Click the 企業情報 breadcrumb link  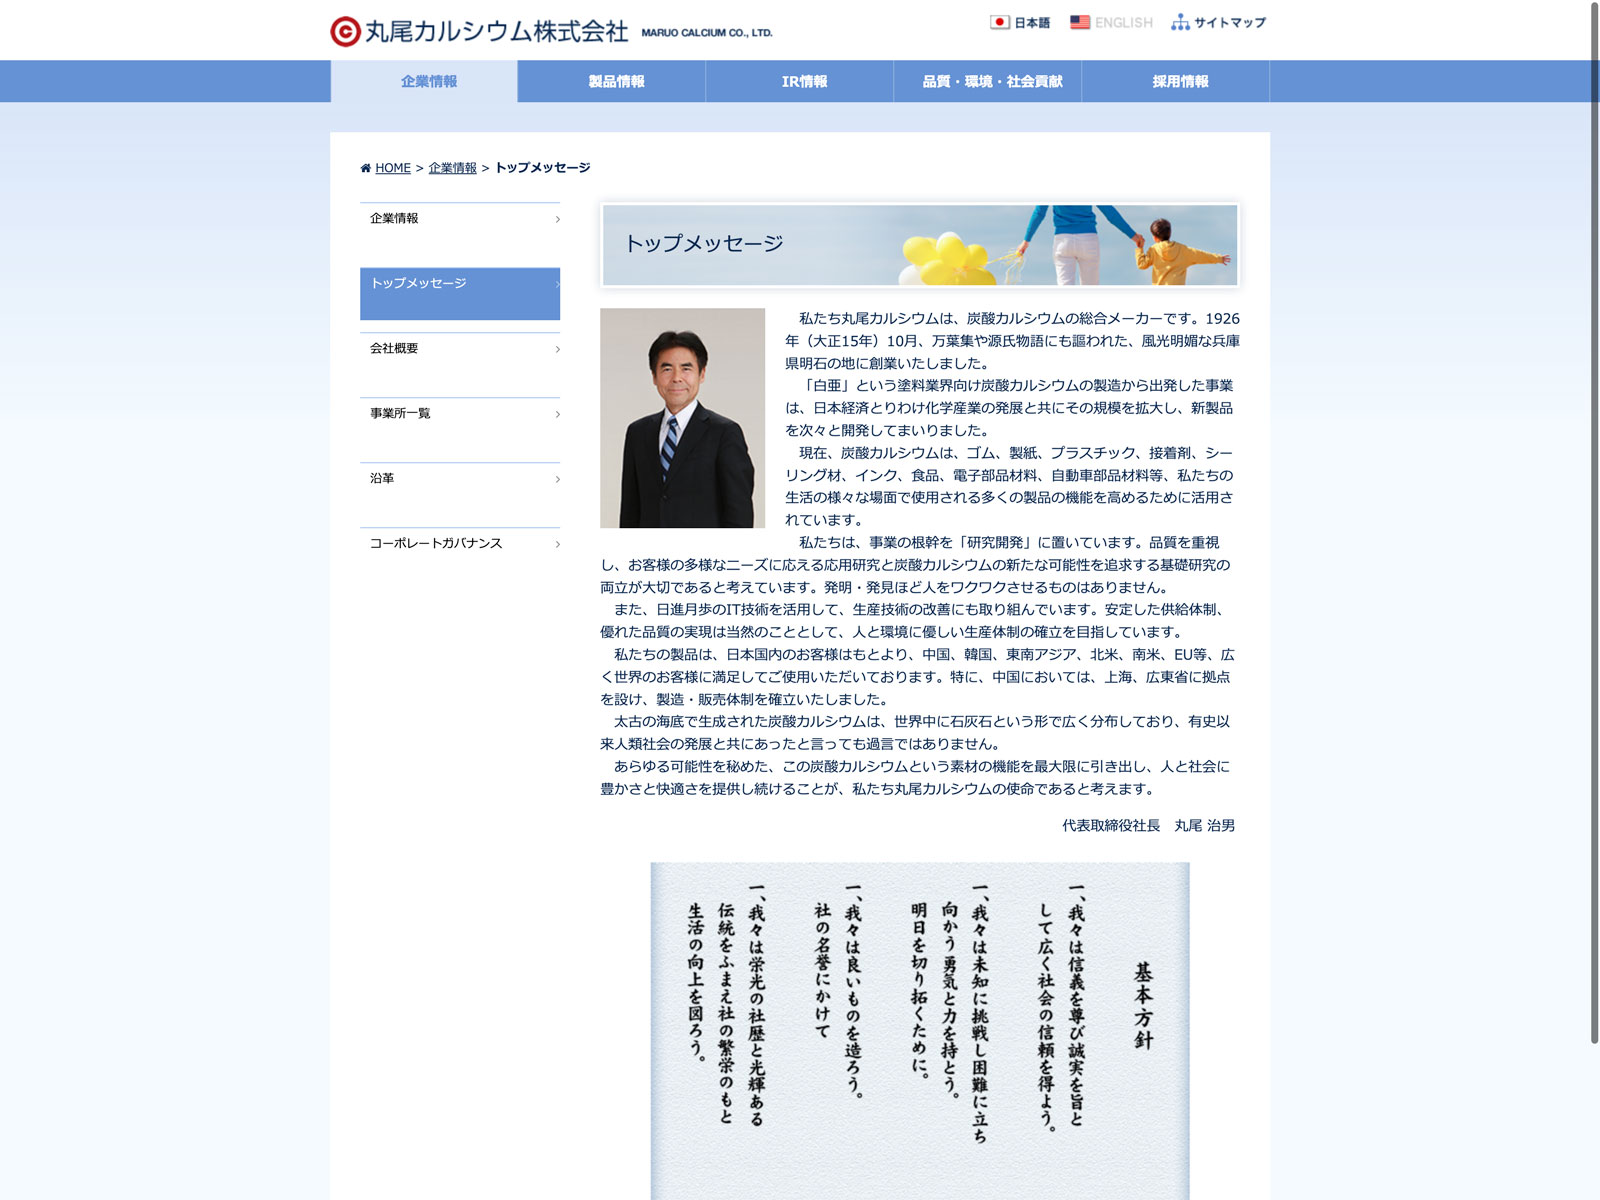(x=452, y=168)
